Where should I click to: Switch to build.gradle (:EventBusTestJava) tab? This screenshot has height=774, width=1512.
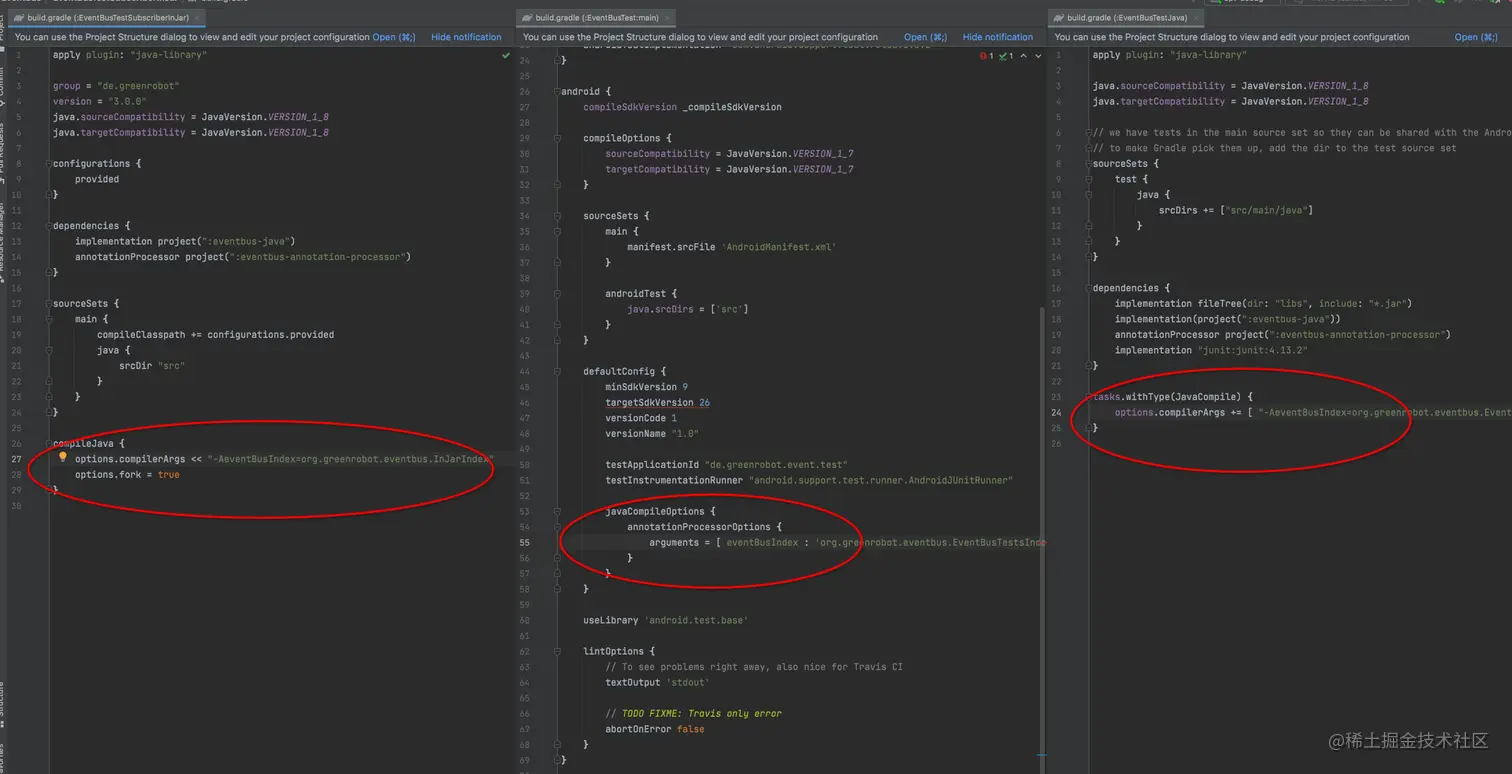(1126, 18)
